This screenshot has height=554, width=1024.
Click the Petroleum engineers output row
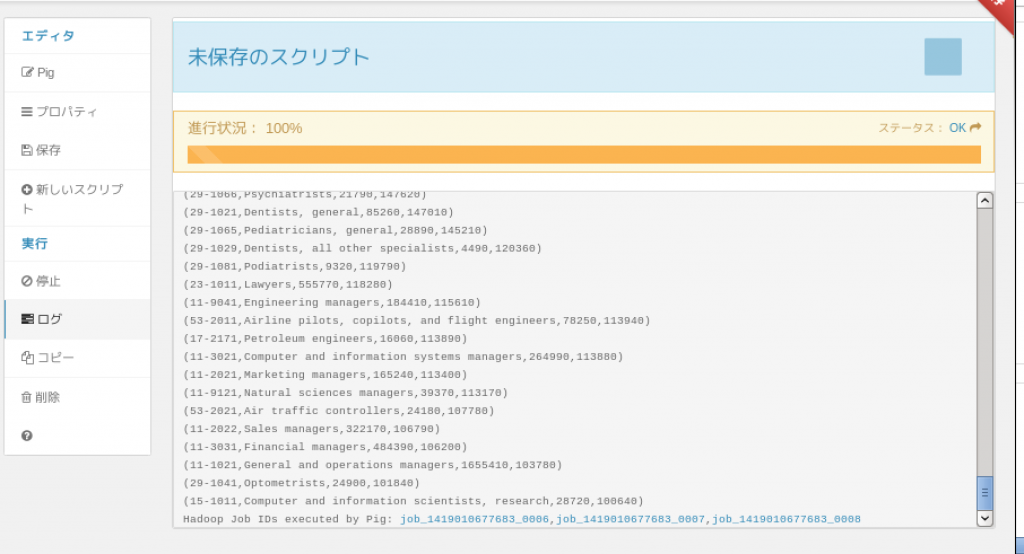point(325,339)
